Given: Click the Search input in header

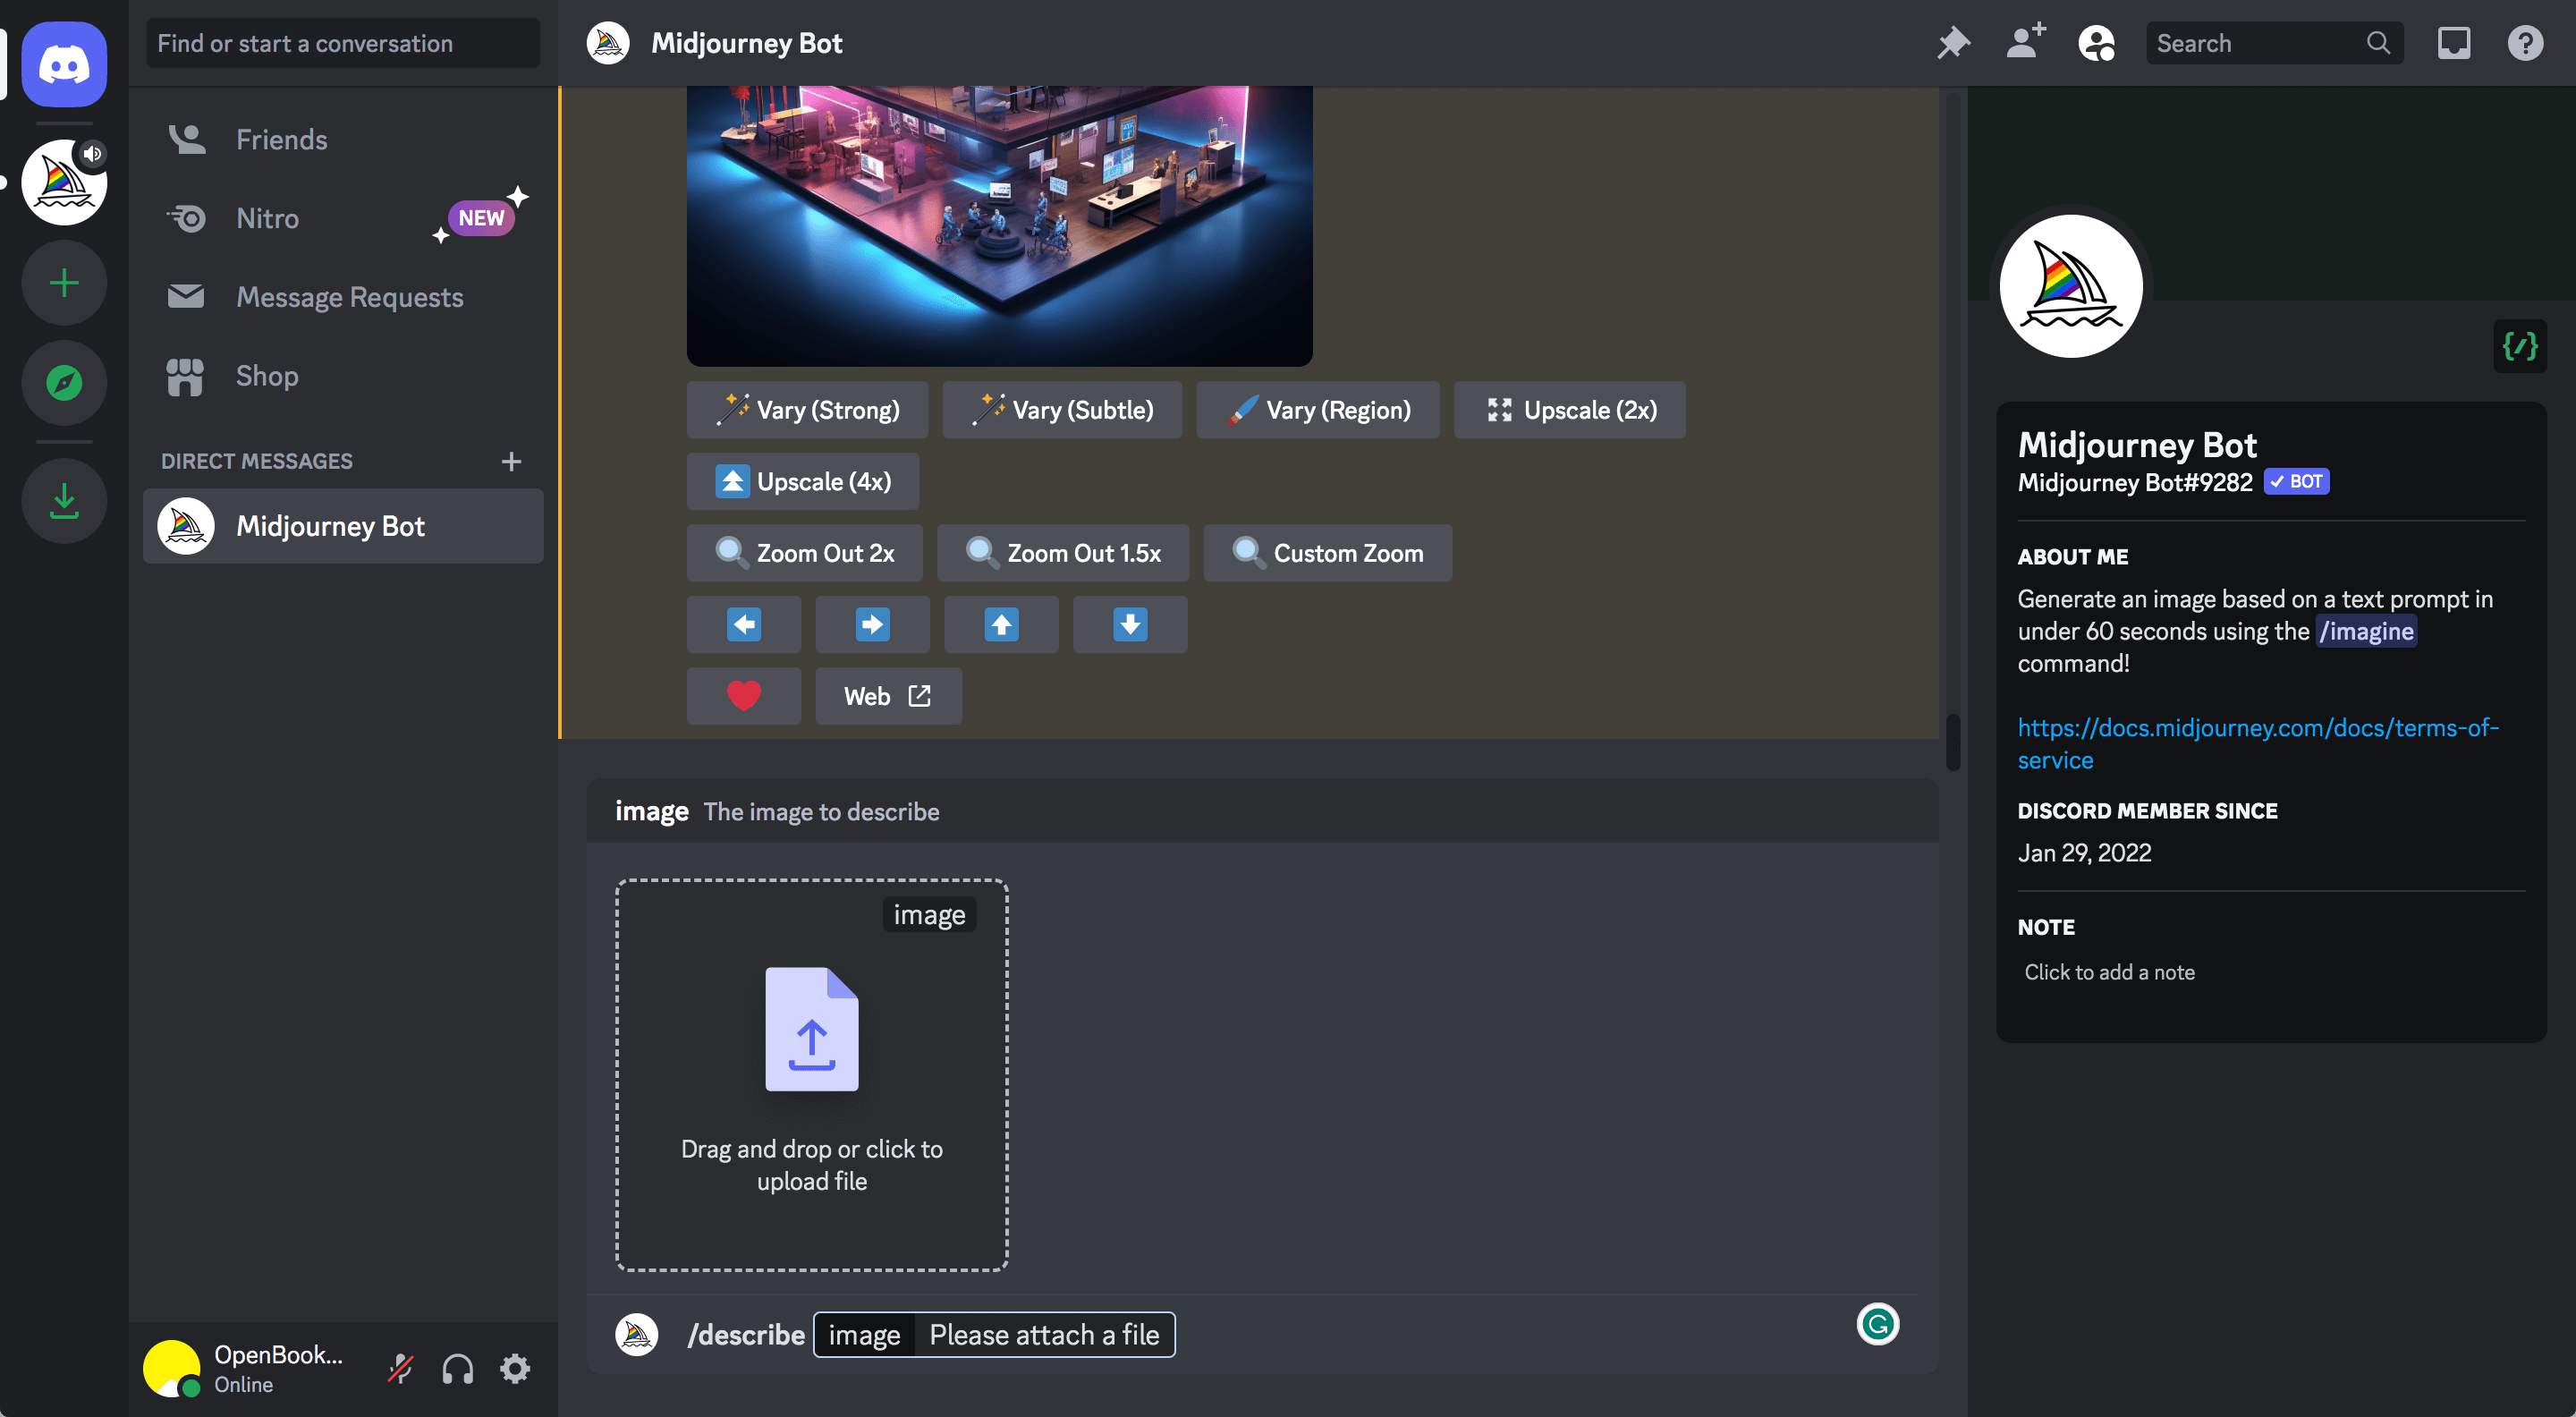Looking at the screenshot, I should (x=2273, y=43).
